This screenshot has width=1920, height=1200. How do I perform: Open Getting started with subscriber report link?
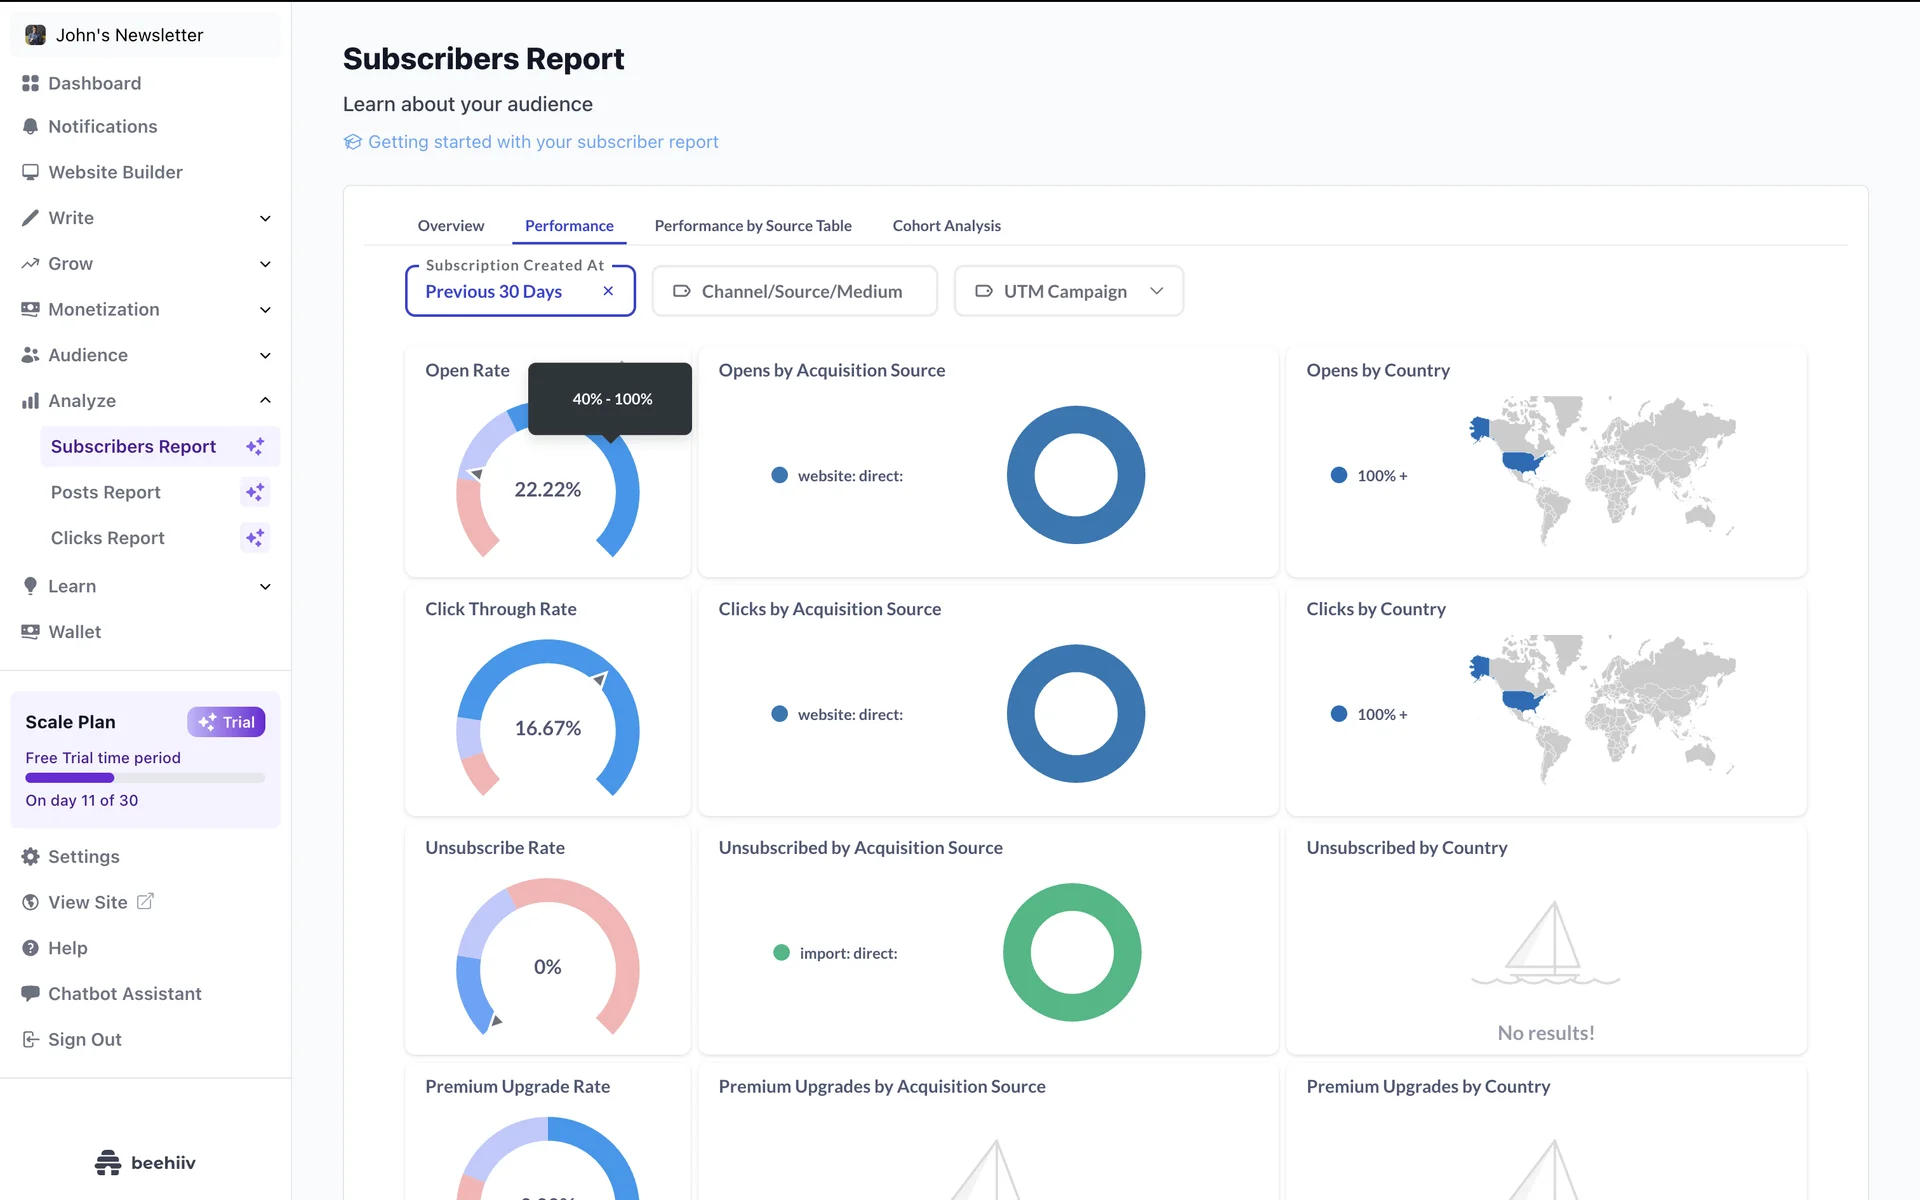tap(542, 142)
